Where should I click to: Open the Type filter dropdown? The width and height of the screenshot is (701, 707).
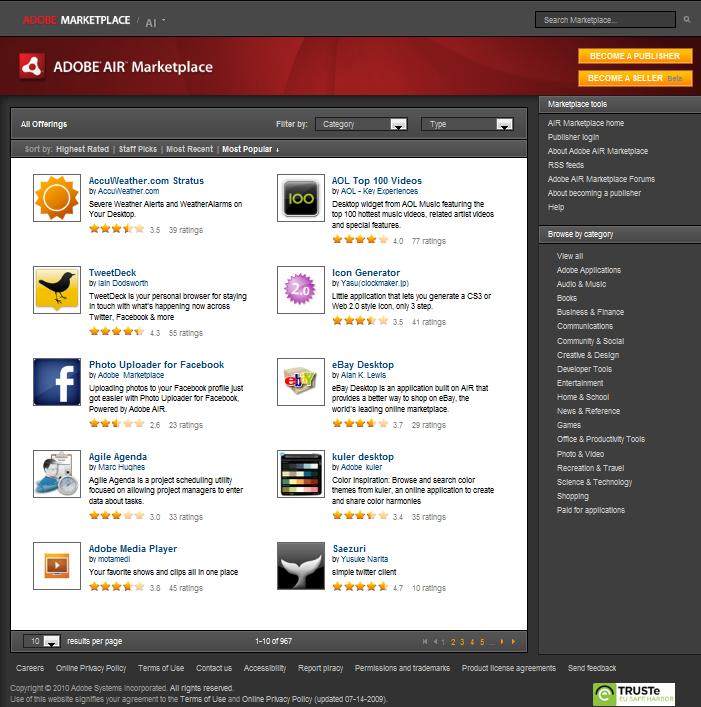pyautogui.click(x=467, y=124)
